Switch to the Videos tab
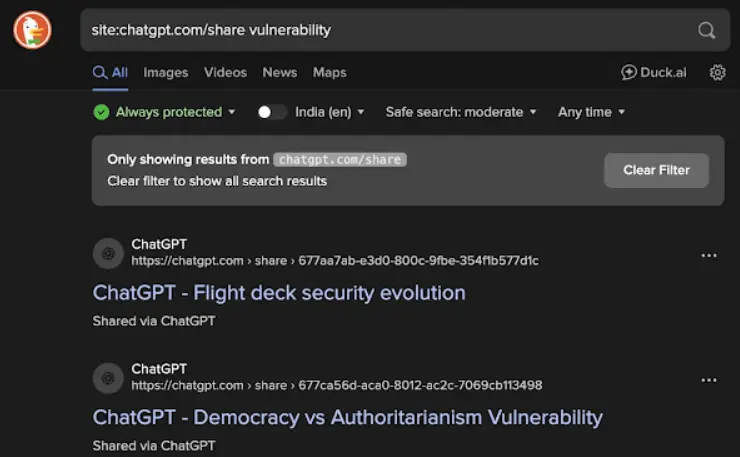740x457 pixels. [225, 72]
